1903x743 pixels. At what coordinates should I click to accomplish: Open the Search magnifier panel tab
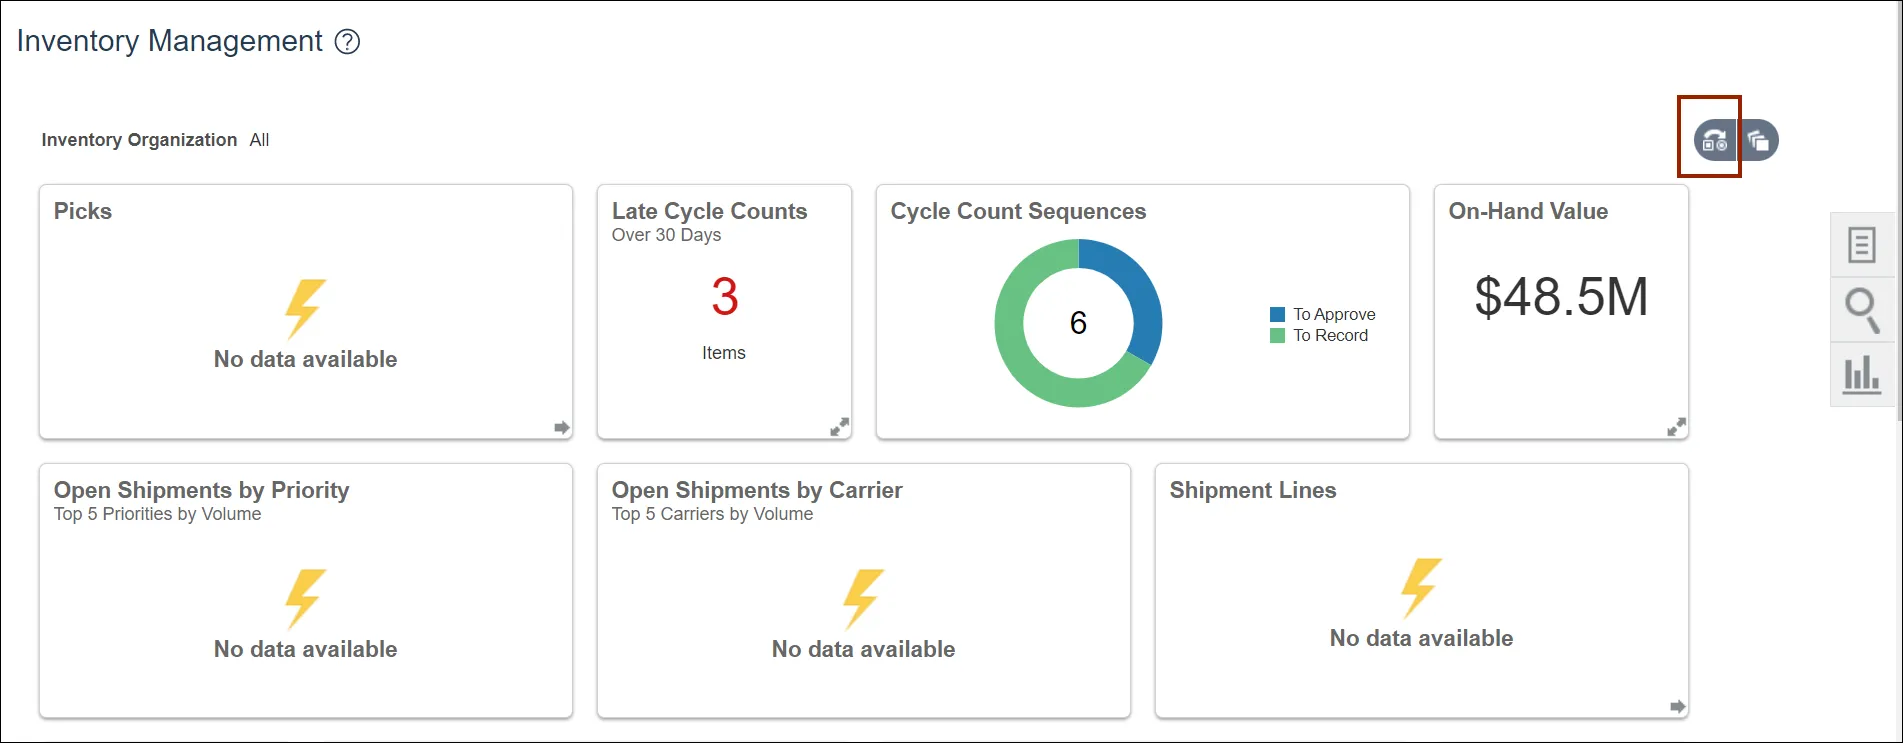coord(1861,310)
